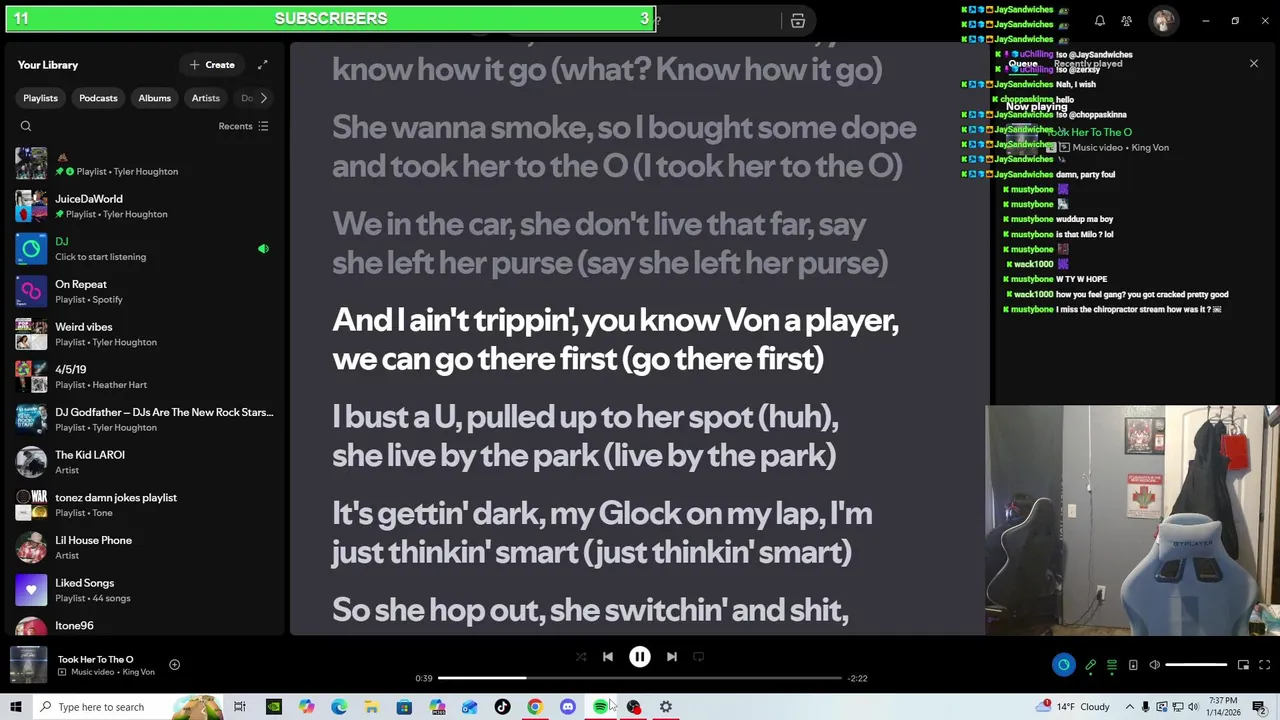Open Connect to a device icon
Screen dimensions: 1280x720
1133,665
